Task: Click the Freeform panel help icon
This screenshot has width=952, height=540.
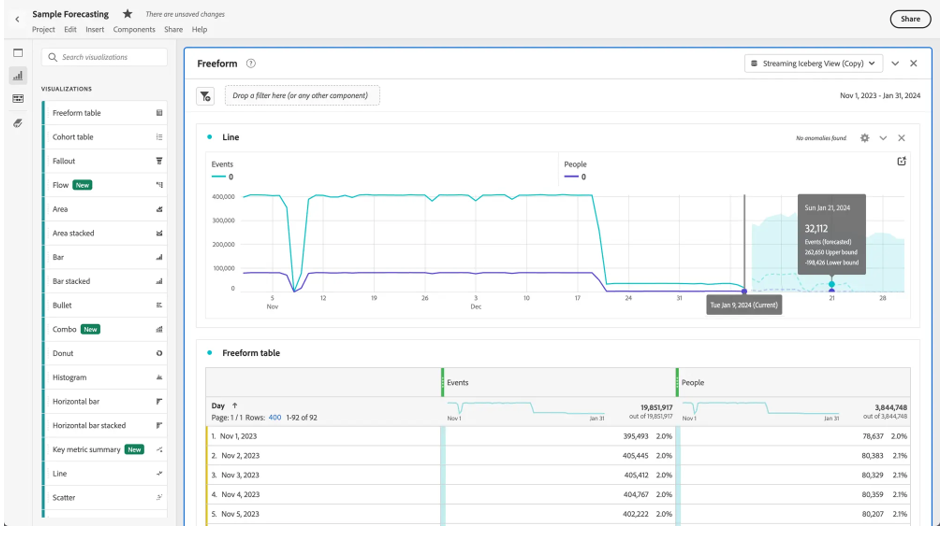Action: 251,63
